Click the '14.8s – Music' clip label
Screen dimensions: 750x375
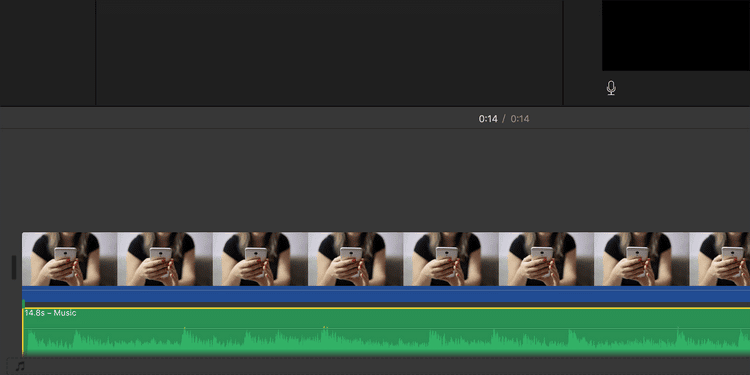click(x=50, y=313)
